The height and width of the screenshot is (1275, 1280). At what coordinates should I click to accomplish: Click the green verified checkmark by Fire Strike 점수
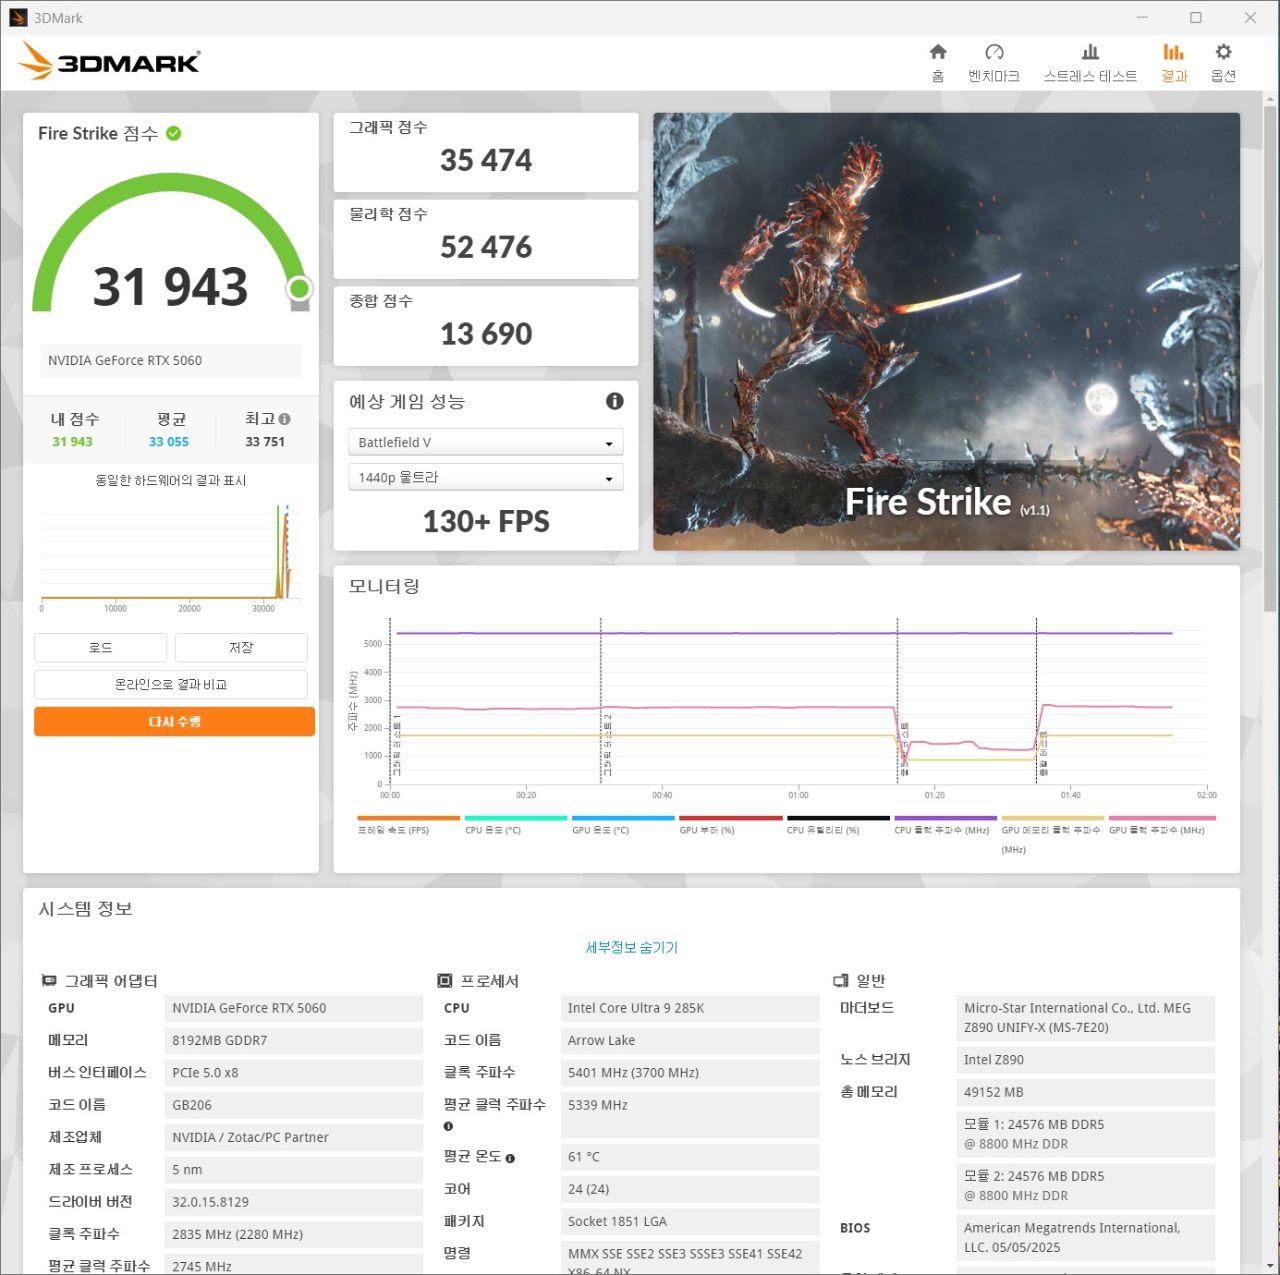coord(174,133)
